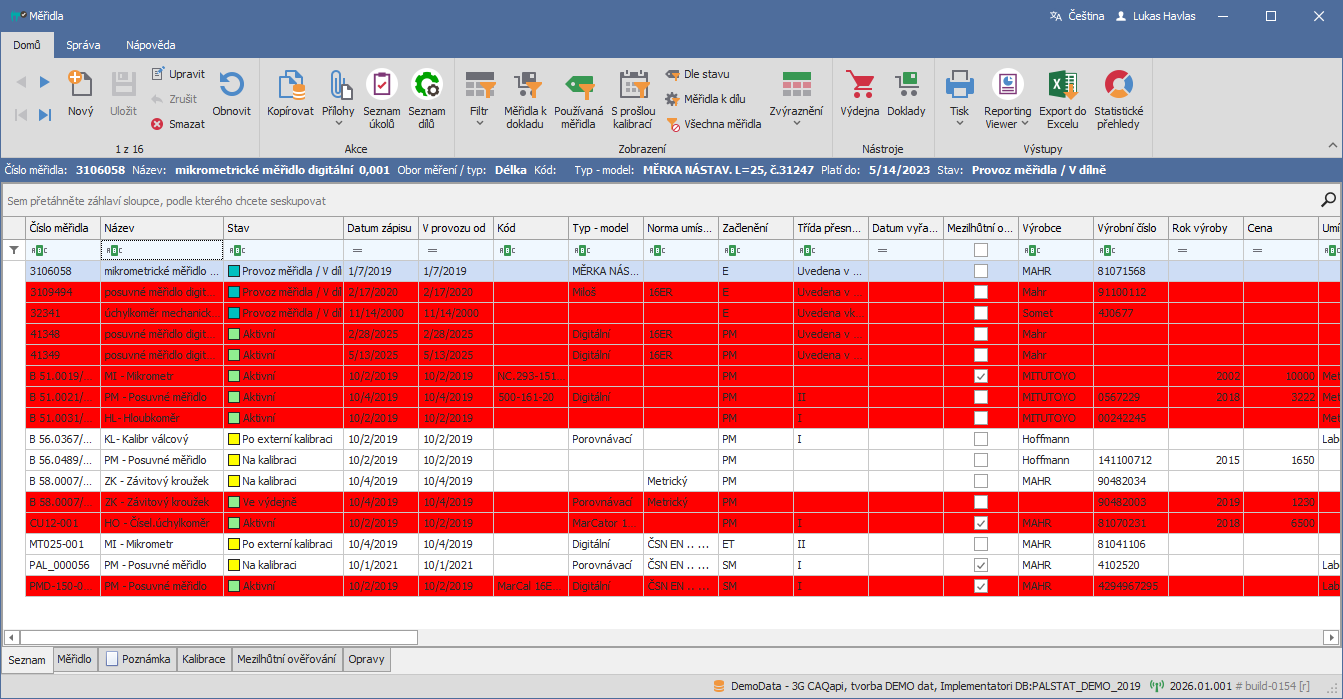
Task: Change language via Čeština button
Action: pos(1077,16)
